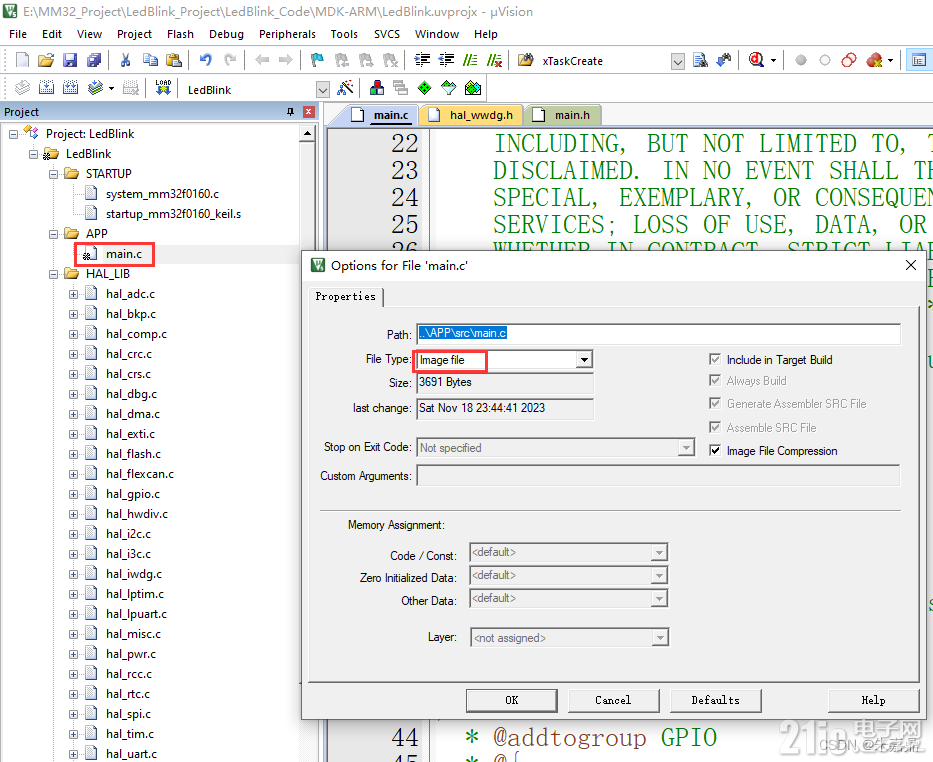Image resolution: width=933 pixels, height=762 pixels.
Task: Open the Code / Const memory dropdown
Action: point(659,553)
